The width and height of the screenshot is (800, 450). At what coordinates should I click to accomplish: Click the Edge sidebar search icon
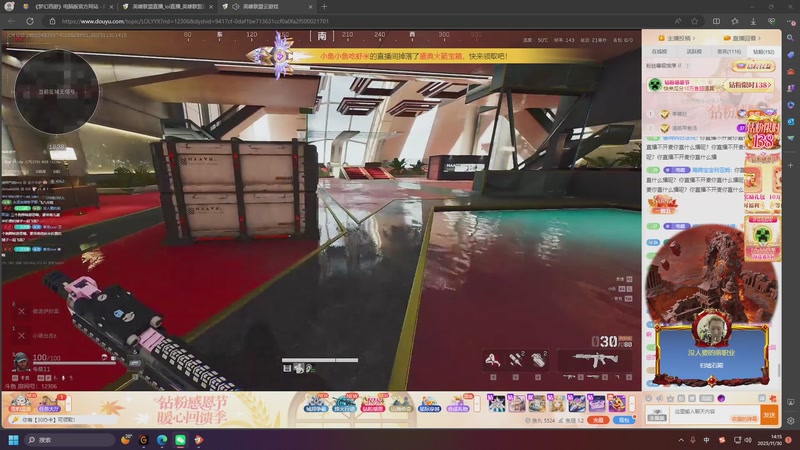point(790,38)
